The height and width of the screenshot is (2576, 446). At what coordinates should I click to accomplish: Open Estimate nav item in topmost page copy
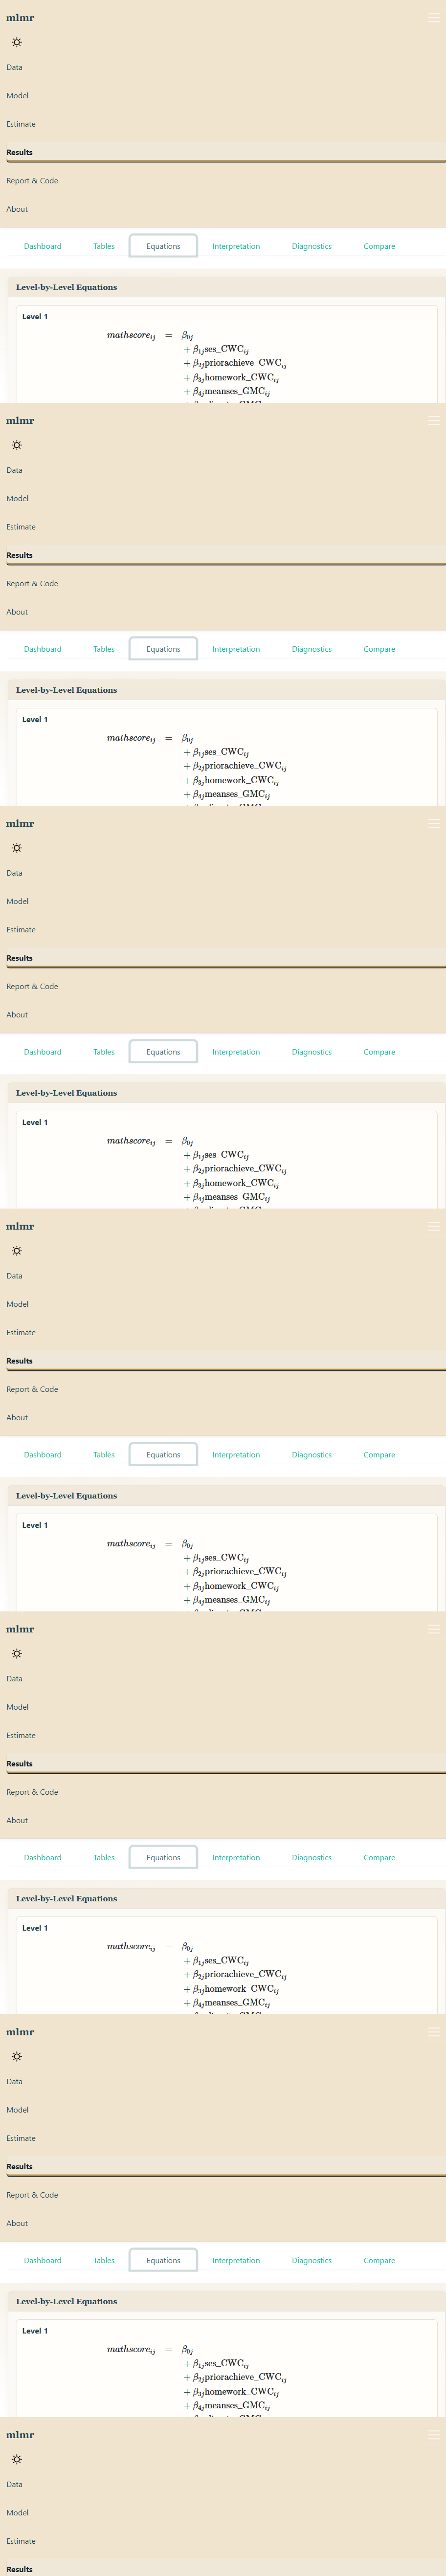click(21, 124)
